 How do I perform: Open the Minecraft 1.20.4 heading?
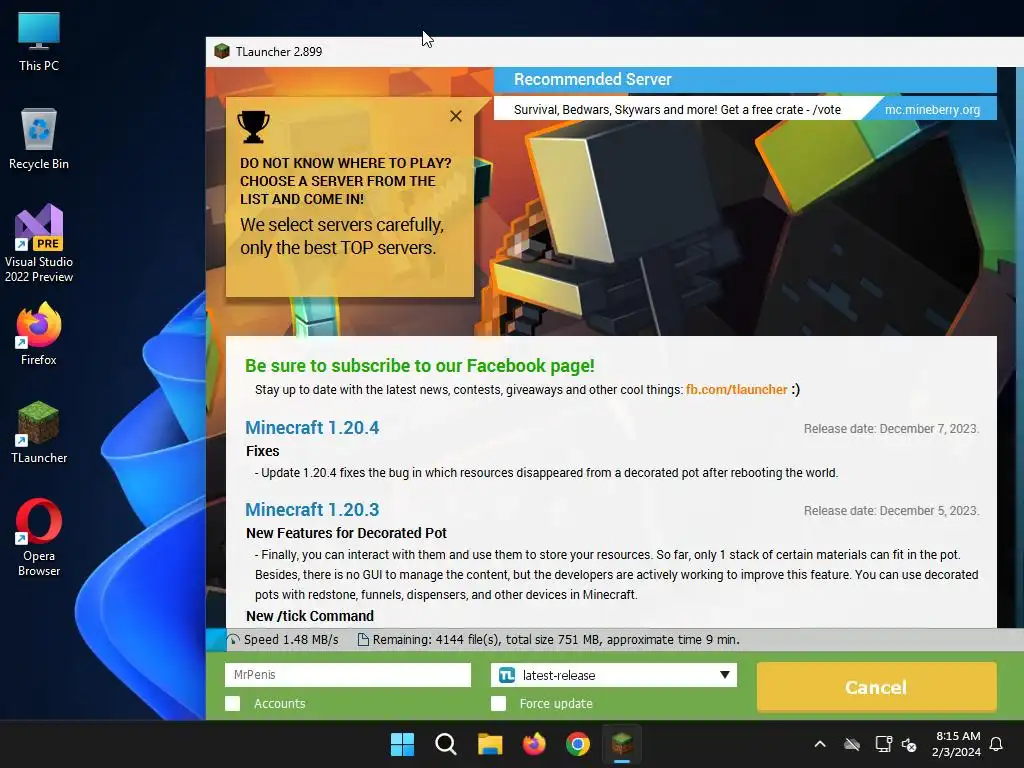pyautogui.click(x=312, y=428)
